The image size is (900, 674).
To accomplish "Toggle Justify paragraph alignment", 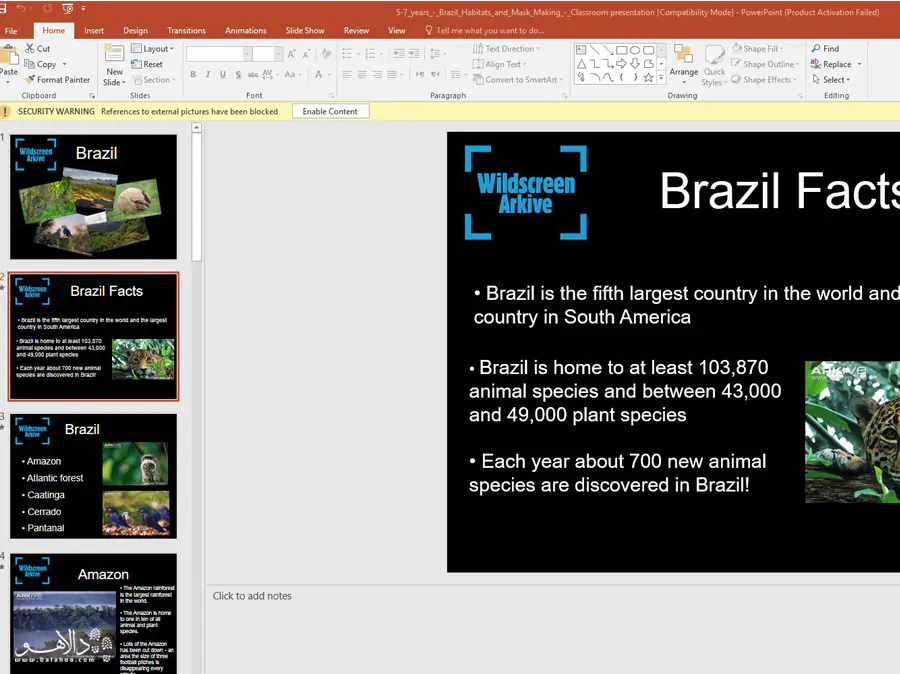I will 391,74.
